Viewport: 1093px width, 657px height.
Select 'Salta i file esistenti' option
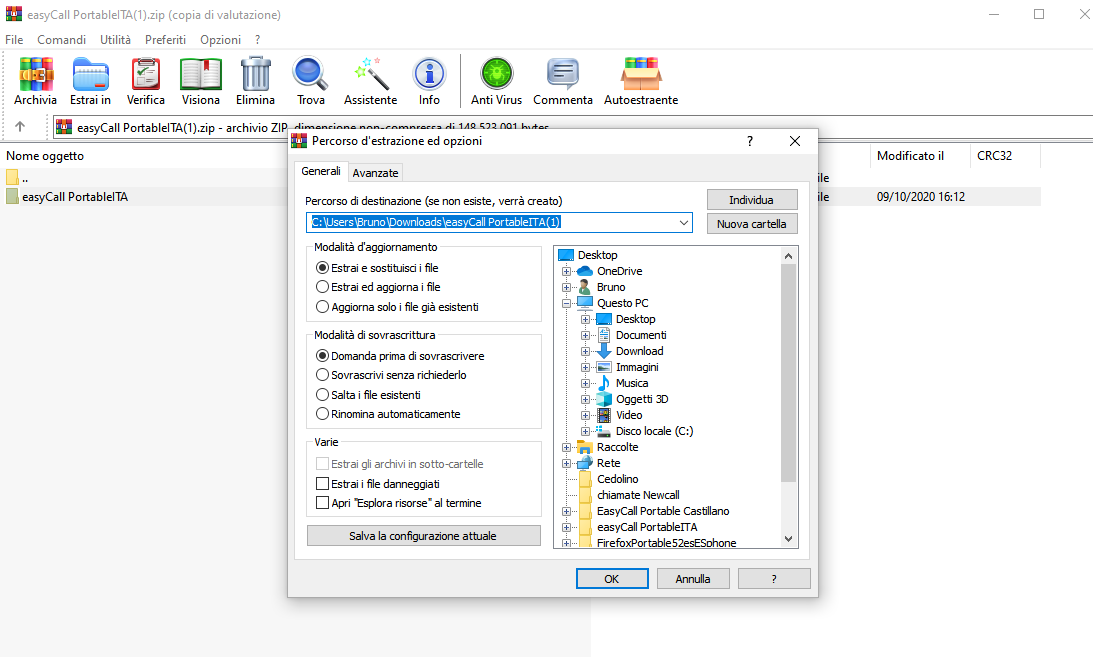[322, 394]
